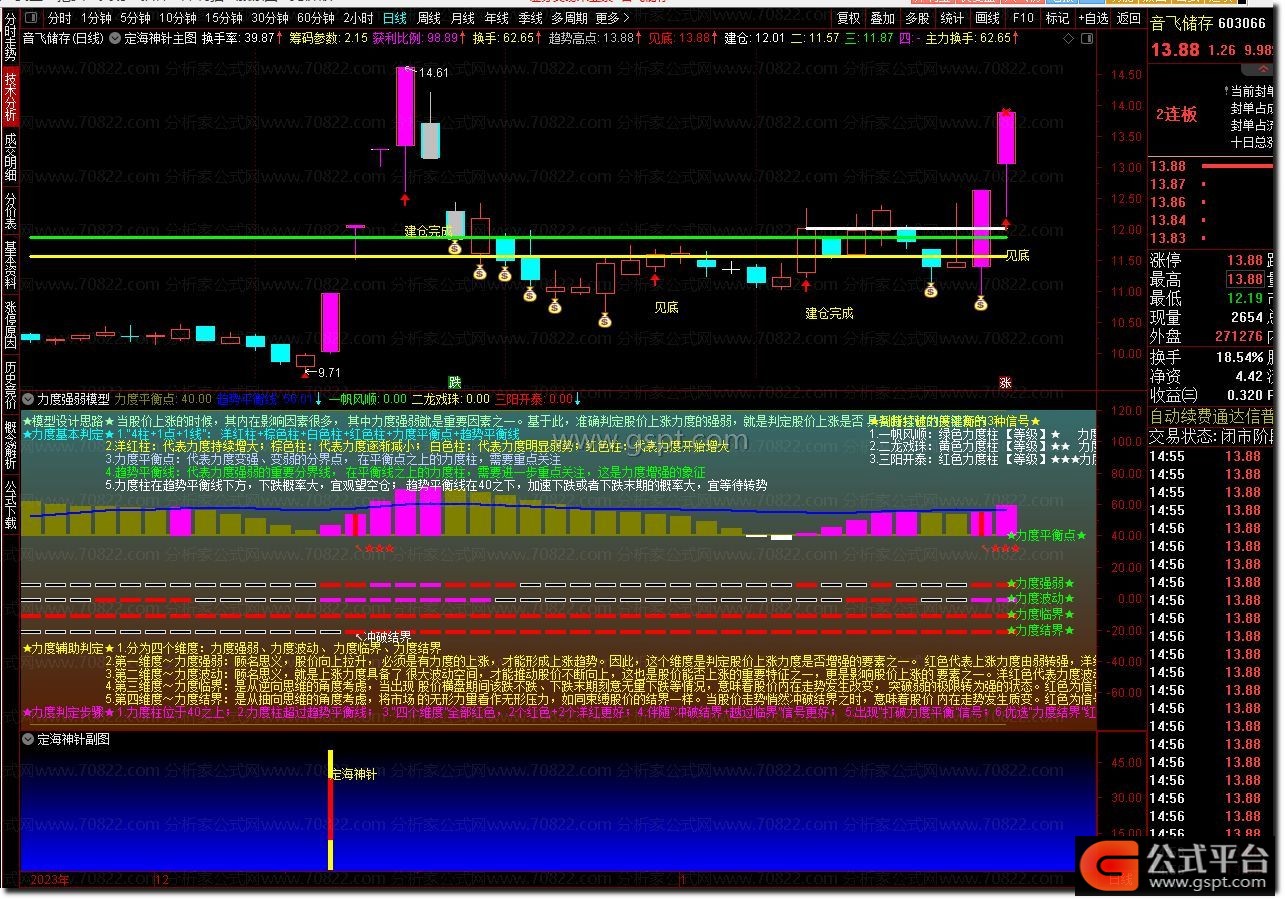Click the 2连板 limit-up badge
Screen dimensions: 1285x899
coord(1176,114)
